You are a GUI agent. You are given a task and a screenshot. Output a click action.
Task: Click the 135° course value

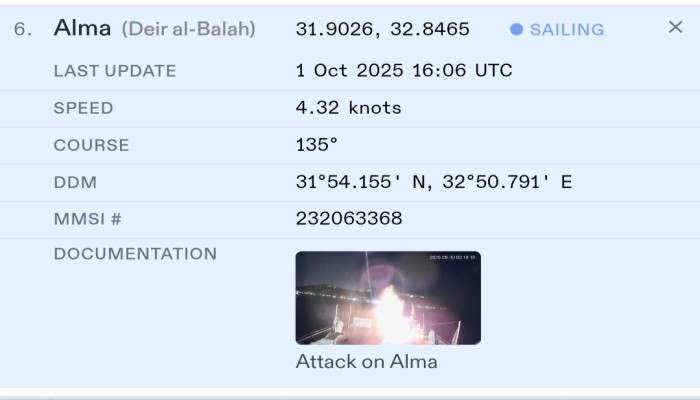(317, 145)
